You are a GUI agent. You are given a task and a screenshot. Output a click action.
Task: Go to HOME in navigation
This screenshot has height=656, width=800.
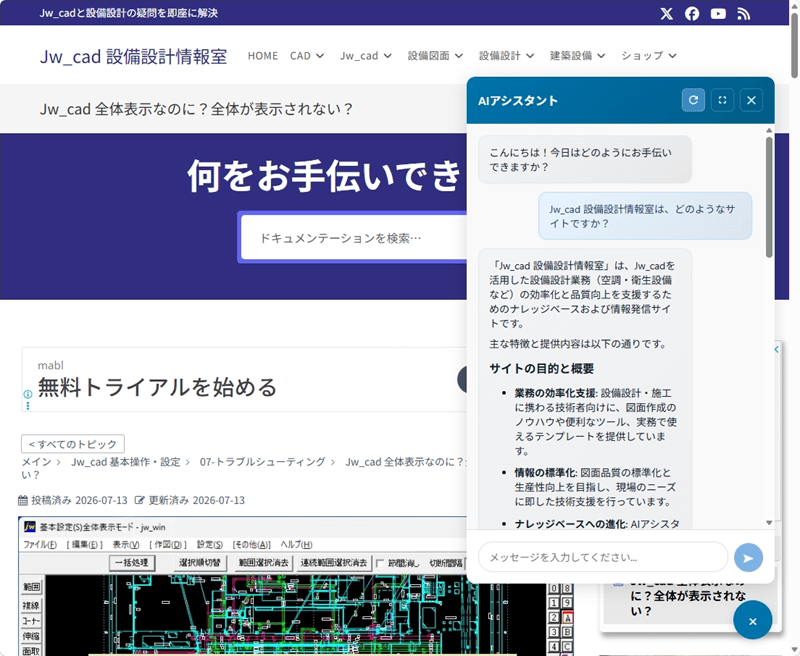tap(263, 56)
